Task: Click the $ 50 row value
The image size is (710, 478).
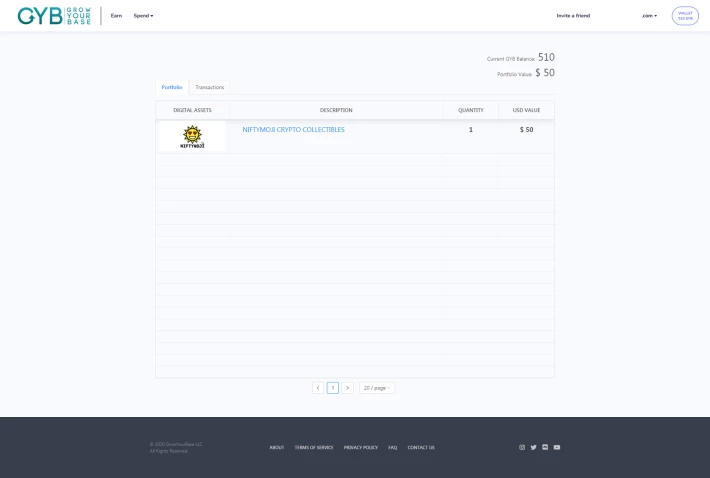Action: [527, 129]
